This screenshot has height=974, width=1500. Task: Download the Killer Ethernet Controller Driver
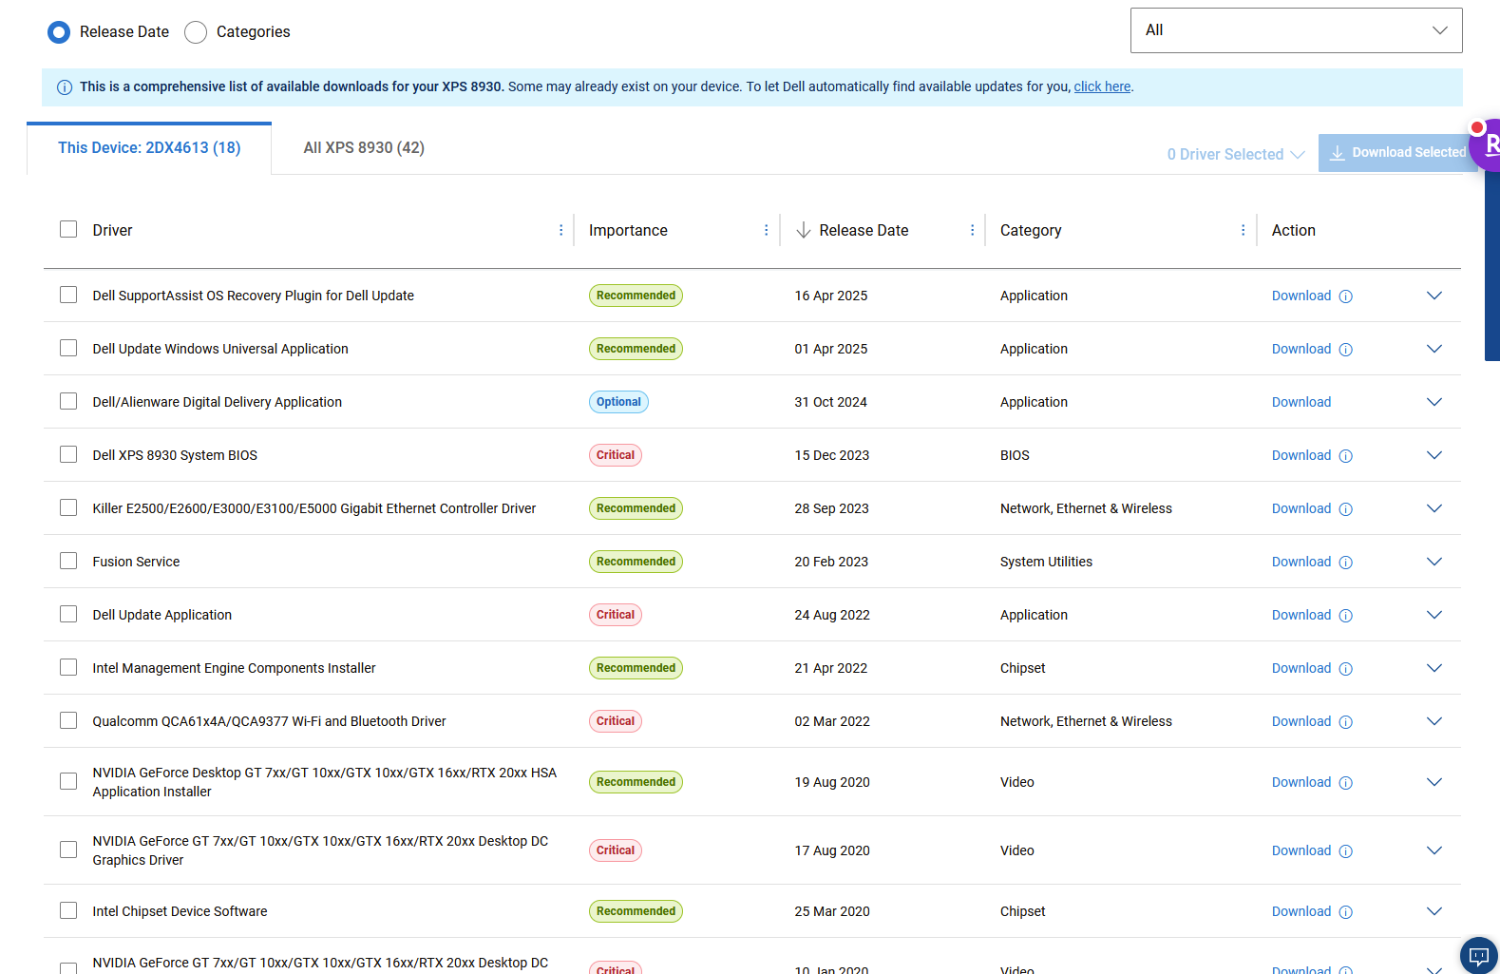(x=1301, y=508)
